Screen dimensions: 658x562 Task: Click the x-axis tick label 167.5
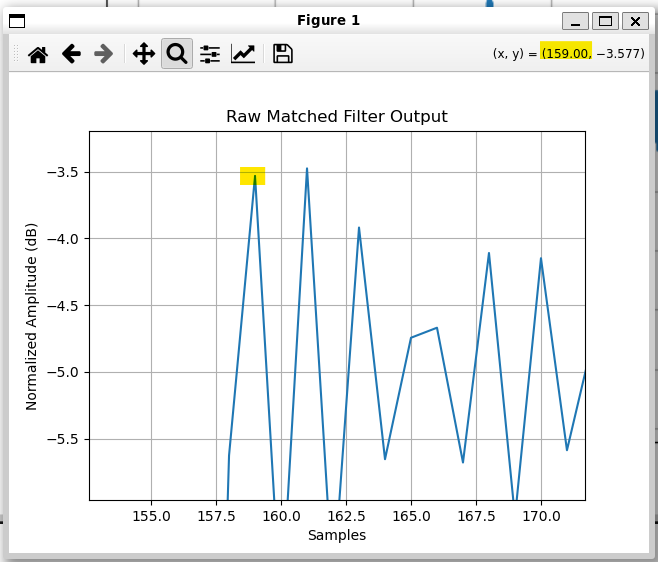click(x=477, y=516)
